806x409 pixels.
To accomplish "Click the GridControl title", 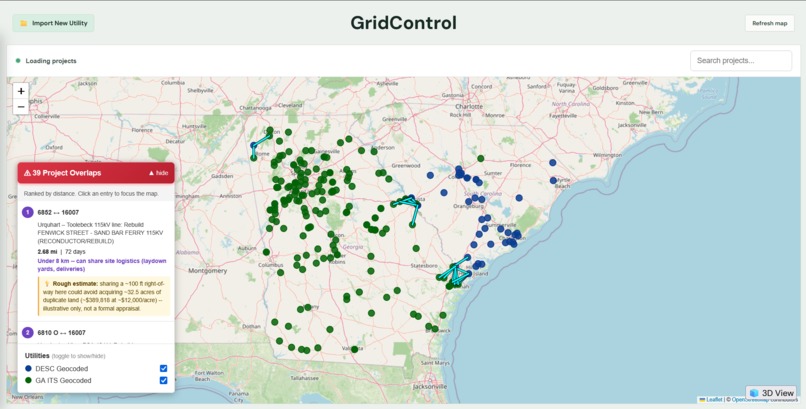I will [x=404, y=23].
